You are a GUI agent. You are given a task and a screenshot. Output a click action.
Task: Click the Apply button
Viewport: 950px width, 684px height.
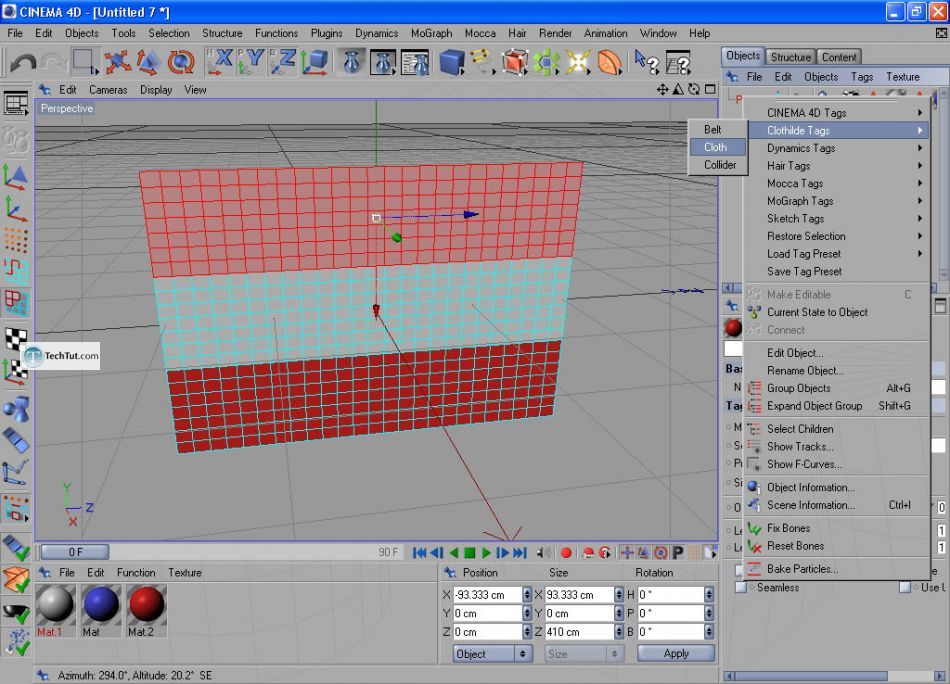676,653
